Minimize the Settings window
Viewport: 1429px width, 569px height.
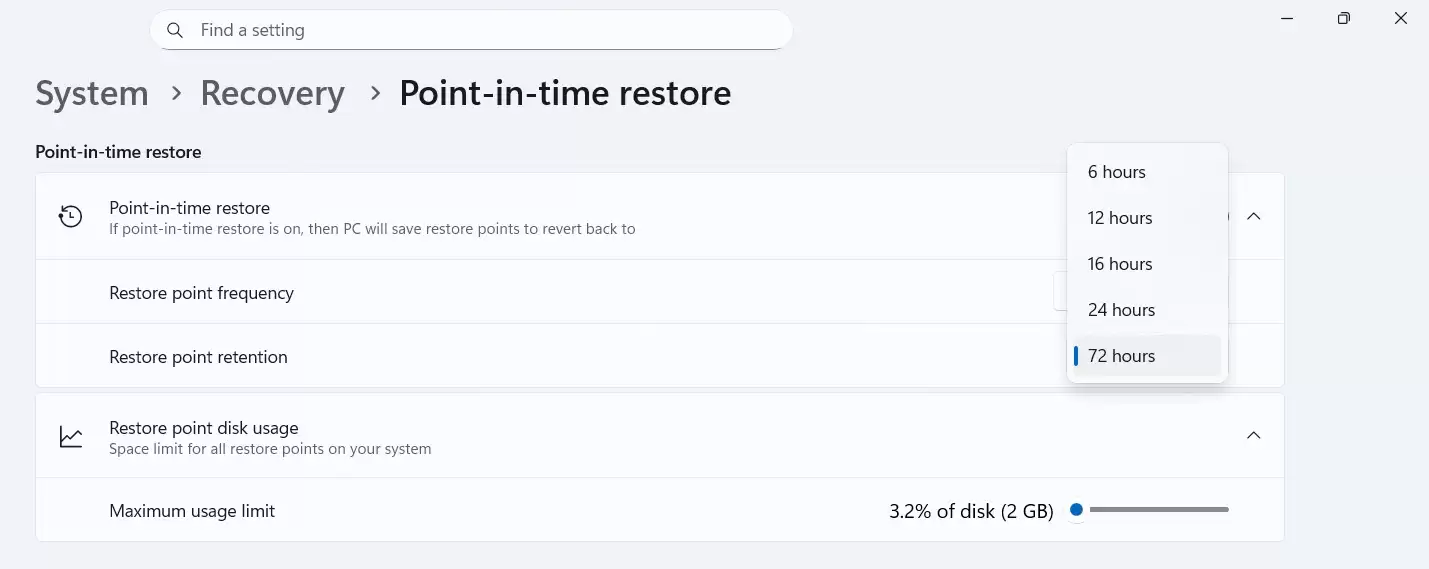coord(1286,18)
